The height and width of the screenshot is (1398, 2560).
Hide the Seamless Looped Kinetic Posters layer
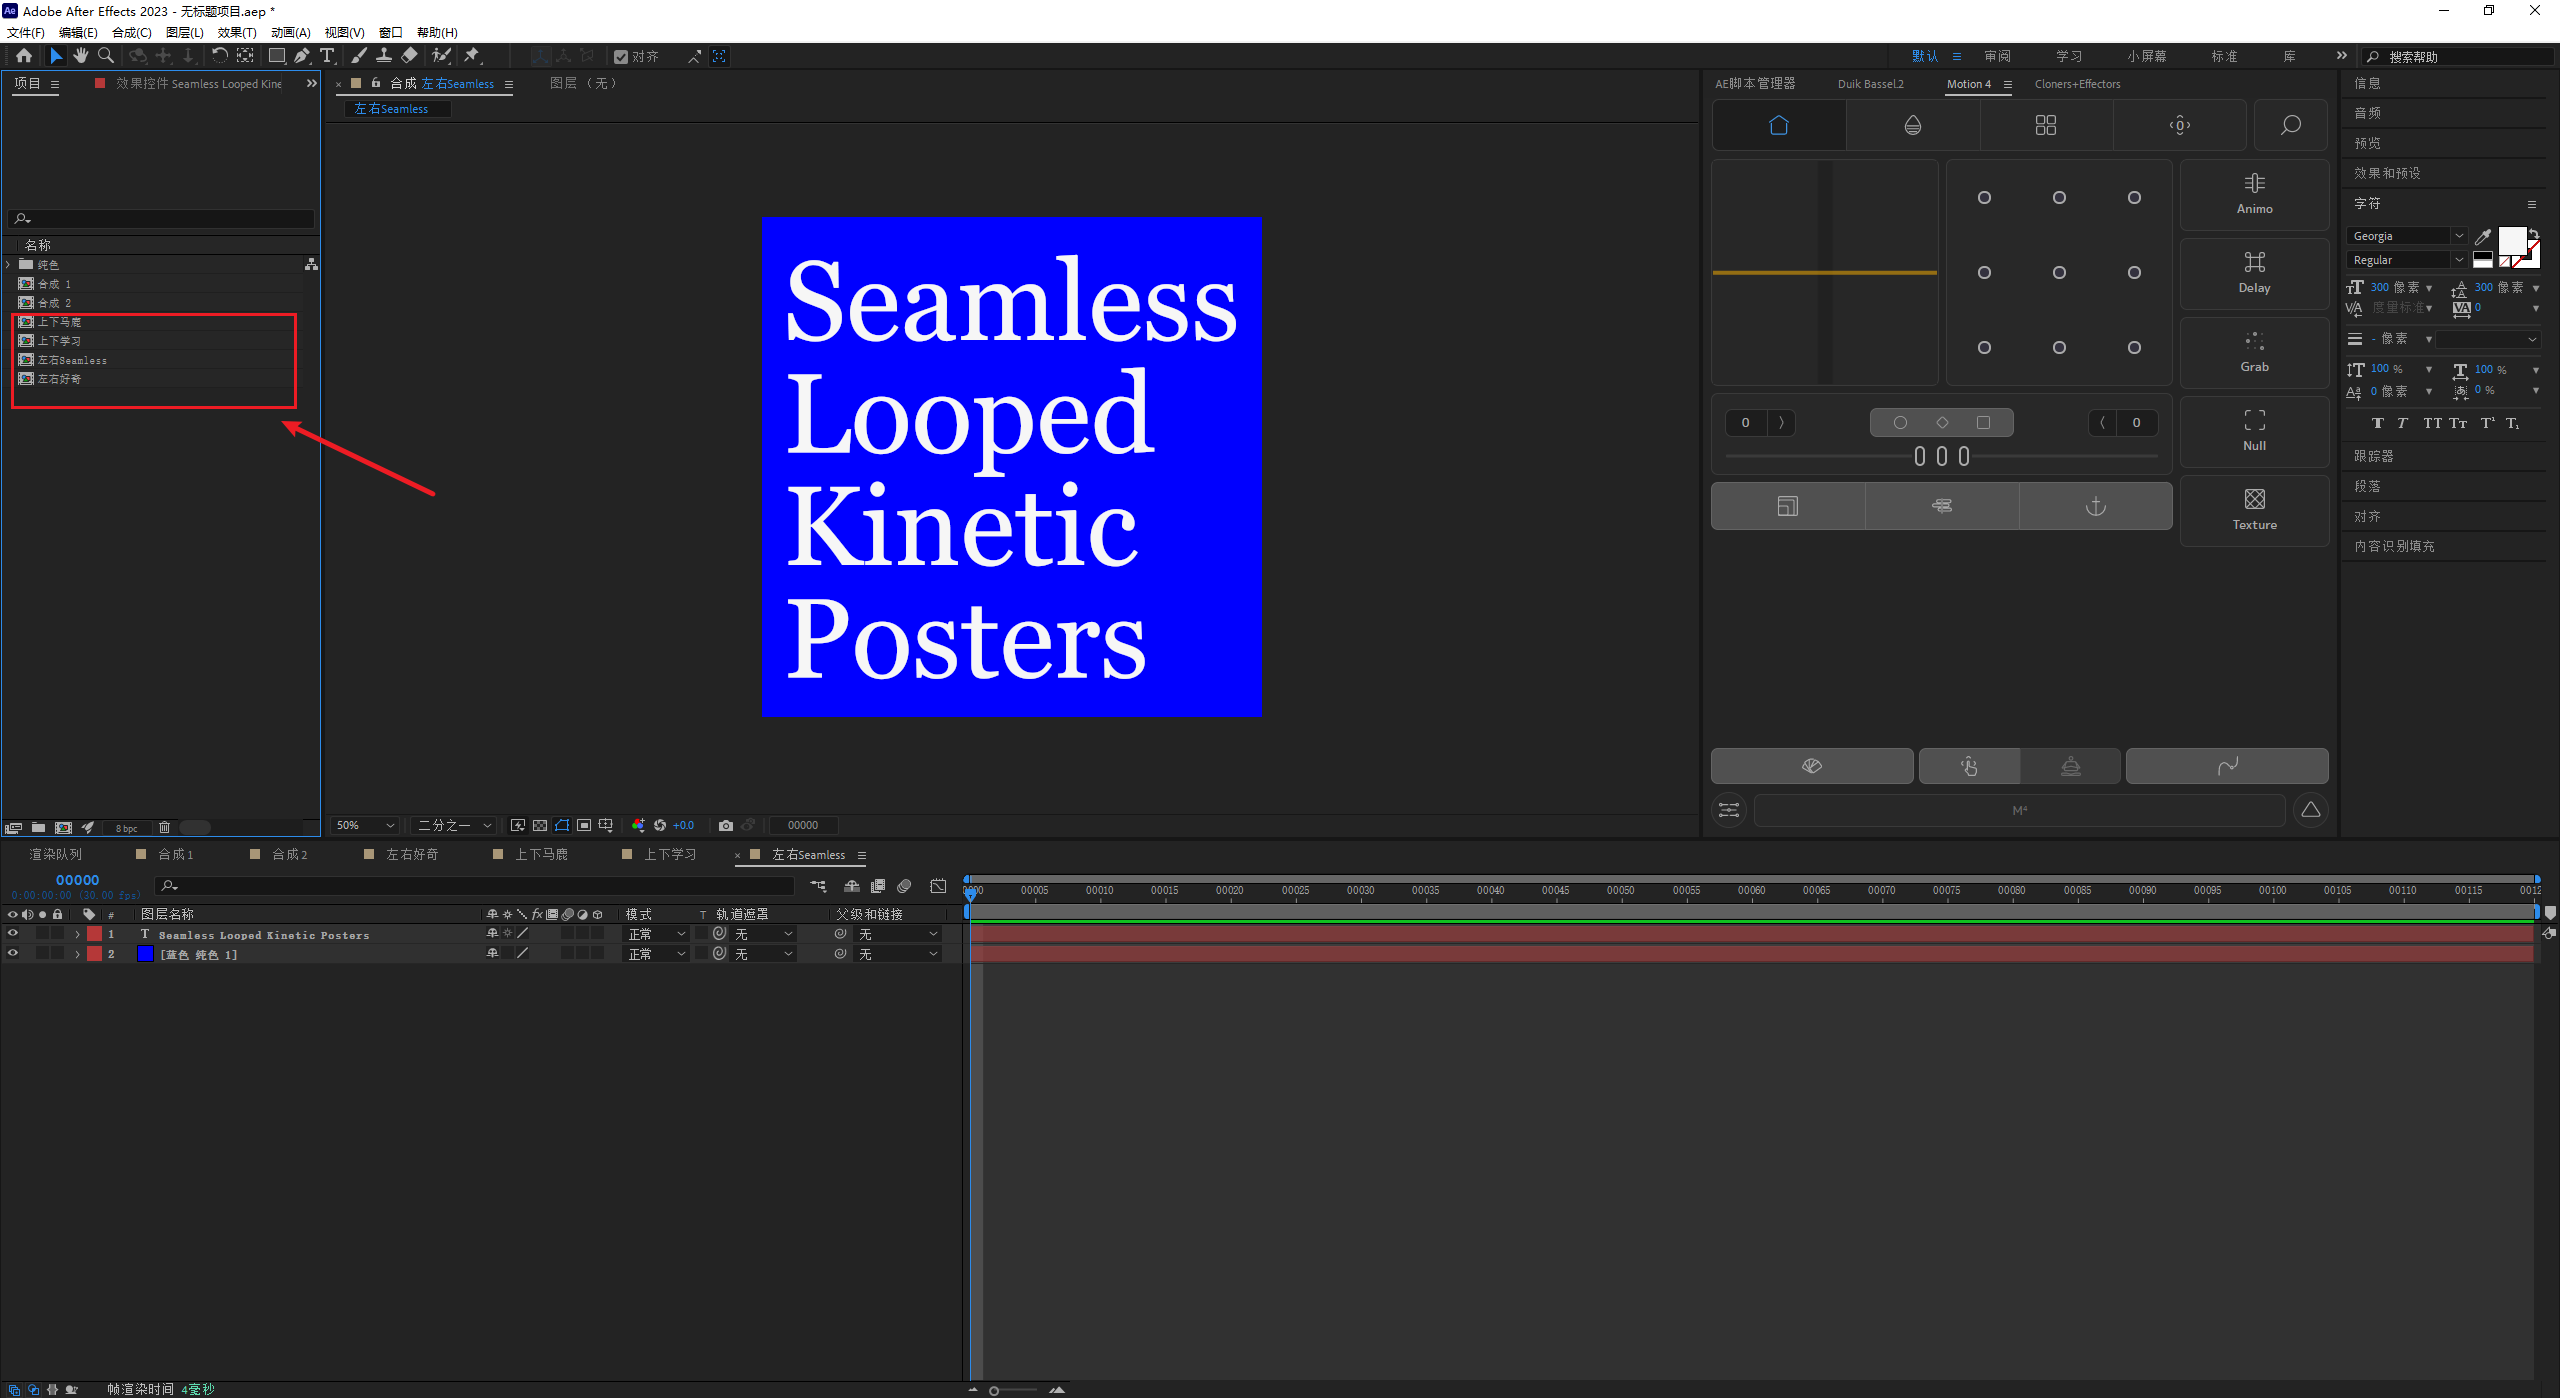point(13,934)
